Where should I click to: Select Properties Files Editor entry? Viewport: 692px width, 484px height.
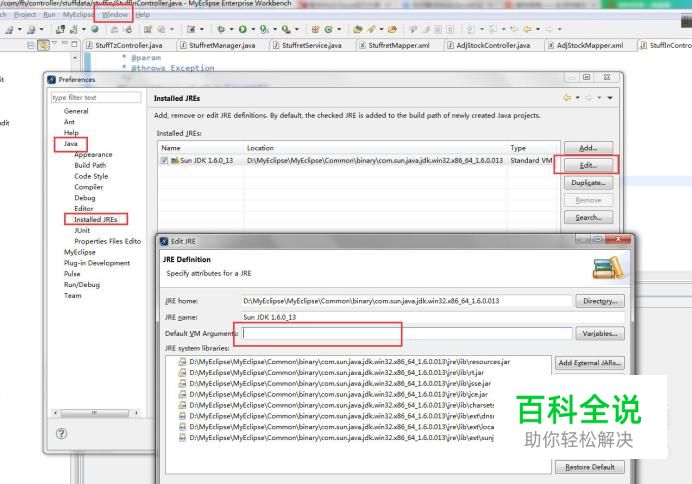click(x=108, y=241)
